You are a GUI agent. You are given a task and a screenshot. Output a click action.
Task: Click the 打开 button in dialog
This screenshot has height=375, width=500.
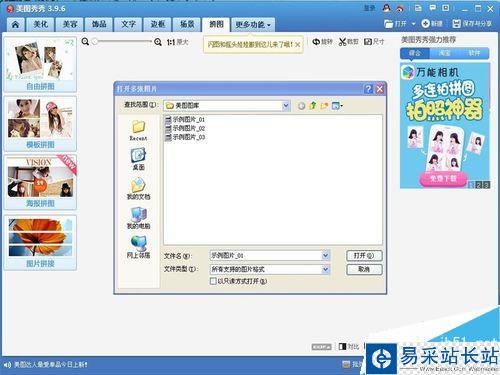tap(364, 256)
